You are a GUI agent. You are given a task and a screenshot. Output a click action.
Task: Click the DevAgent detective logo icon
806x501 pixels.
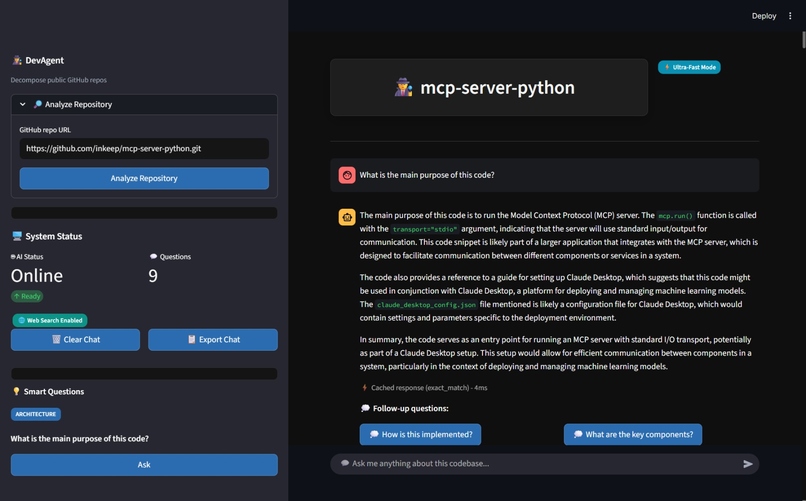[17, 60]
